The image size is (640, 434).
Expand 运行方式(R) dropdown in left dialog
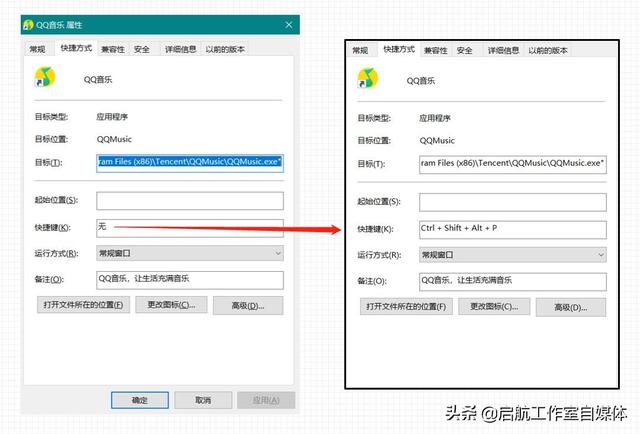(x=190, y=253)
